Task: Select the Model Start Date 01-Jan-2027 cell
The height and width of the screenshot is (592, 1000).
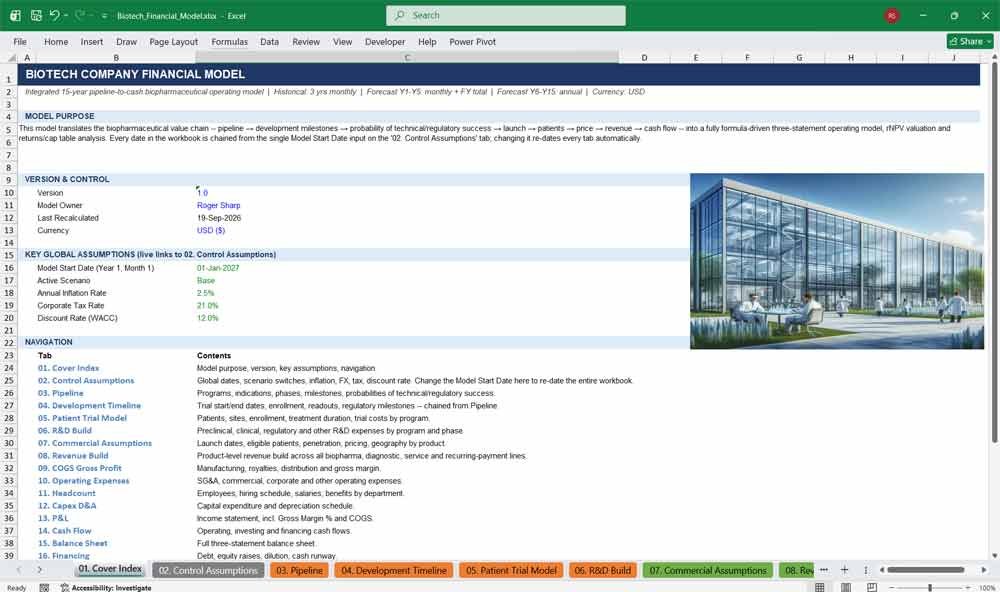Action: [218, 268]
